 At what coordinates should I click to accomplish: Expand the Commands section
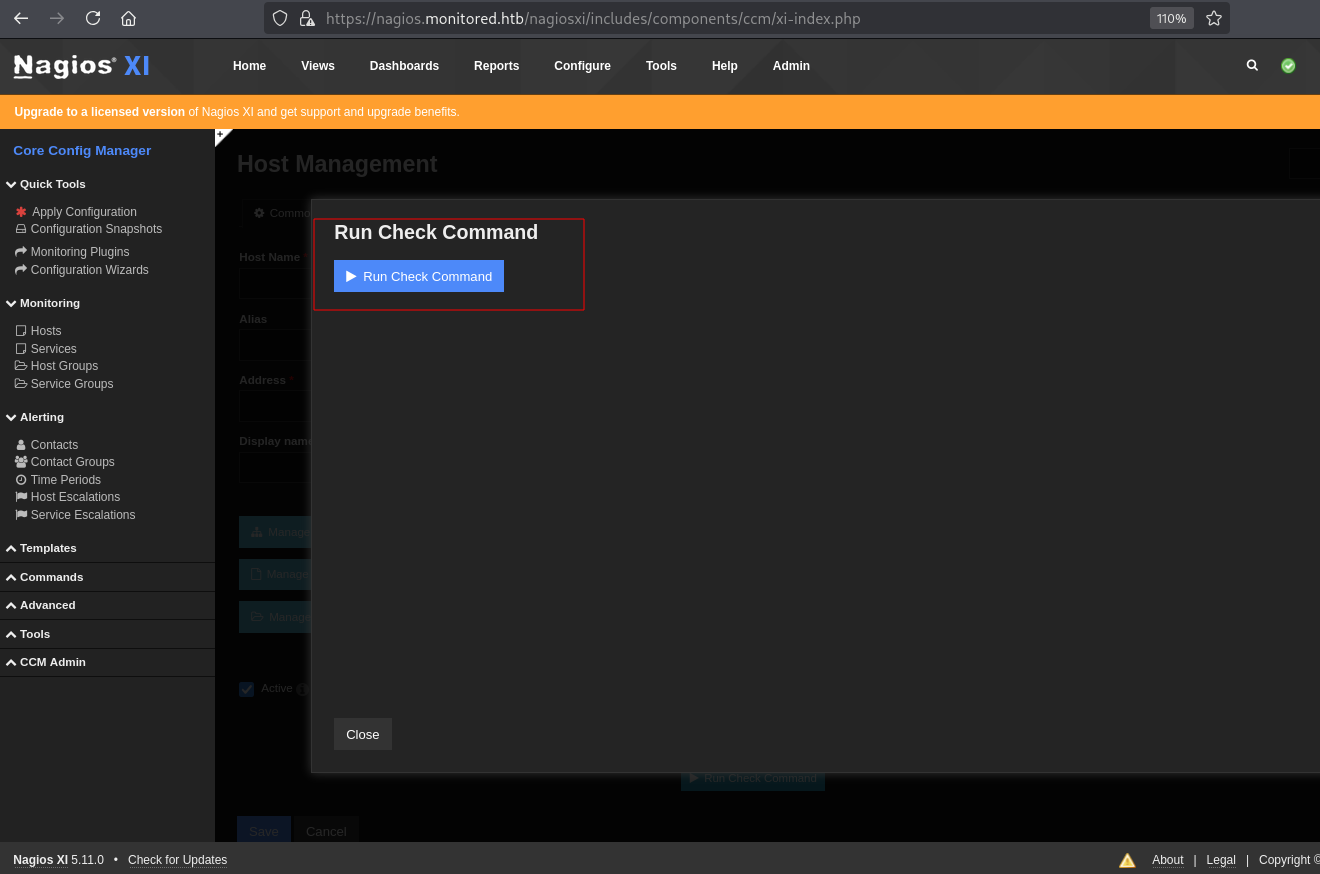(x=45, y=577)
